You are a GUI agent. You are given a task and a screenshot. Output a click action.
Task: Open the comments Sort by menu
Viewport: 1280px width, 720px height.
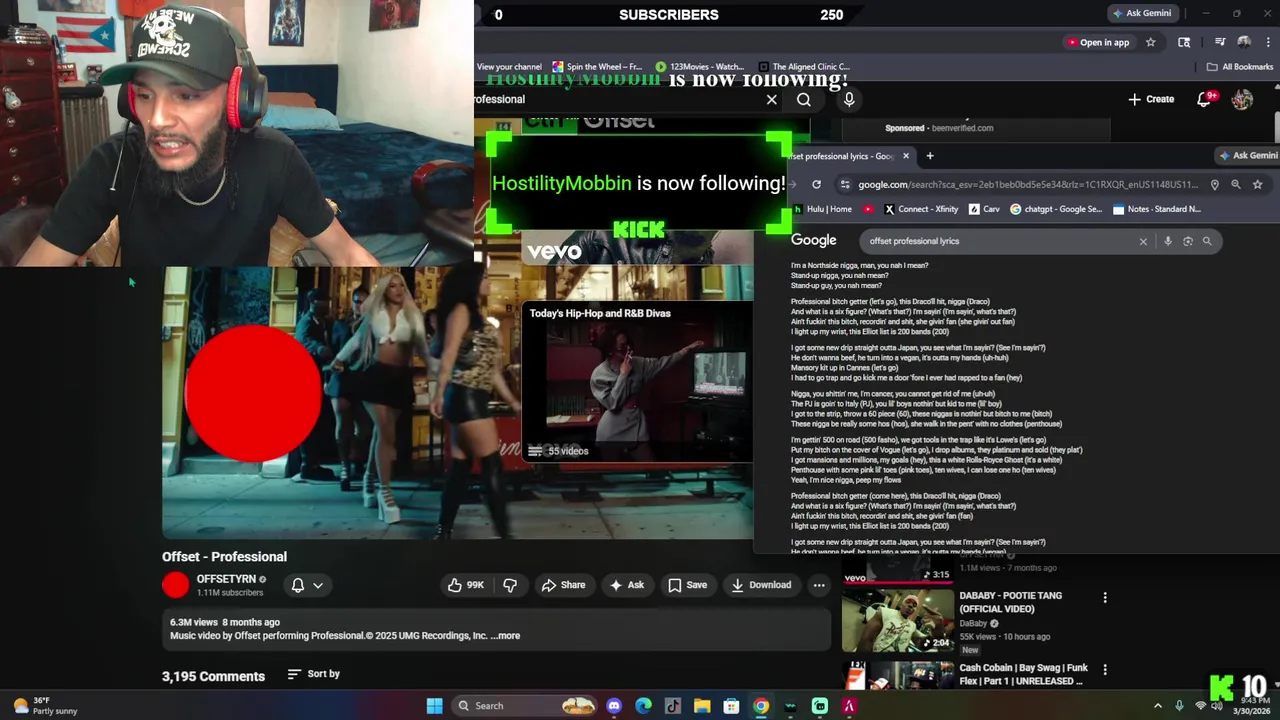(313, 674)
